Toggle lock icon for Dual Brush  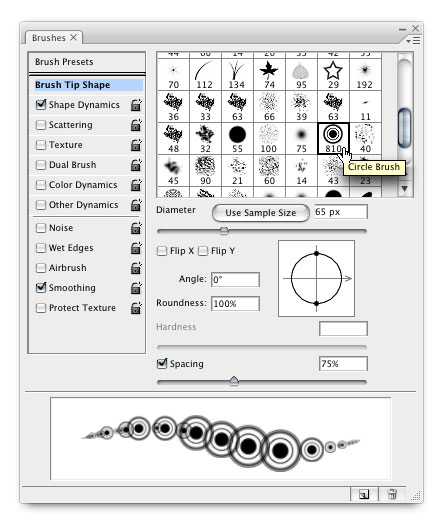coord(136,165)
